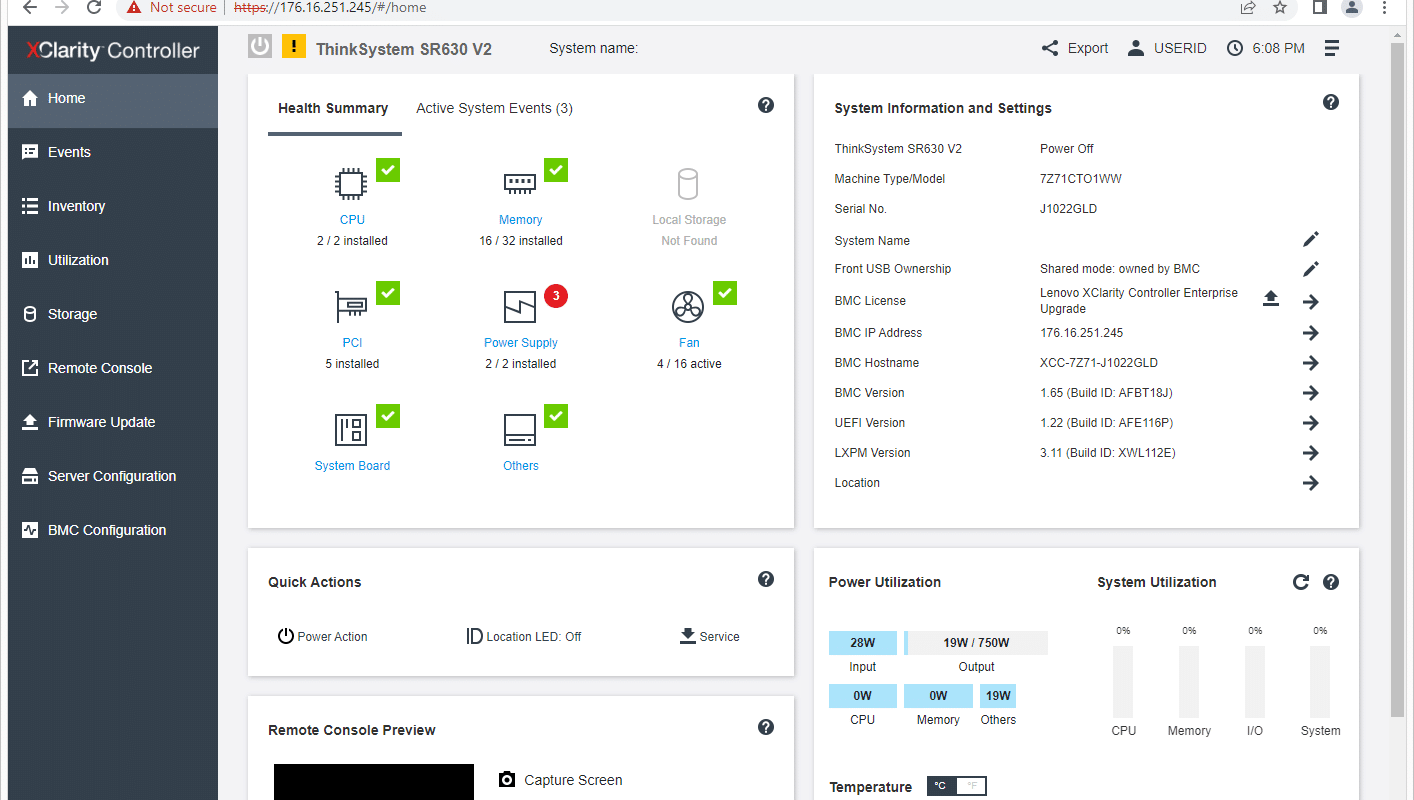This screenshot has width=1414, height=800.
Task: Switch temperature to Fahrenheit
Action: (971, 786)
